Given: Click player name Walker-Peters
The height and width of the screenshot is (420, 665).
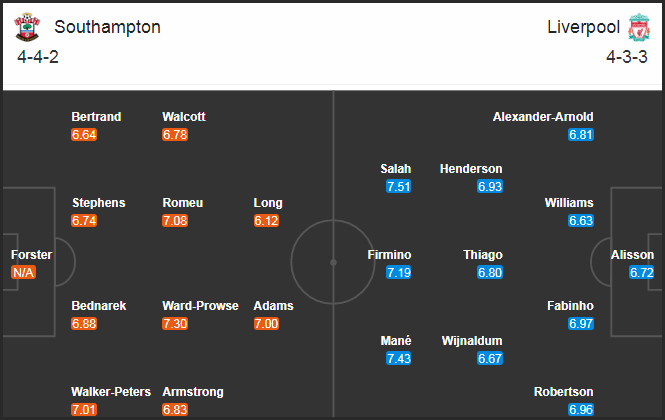Looking at the screenshot, I should 111,392.
